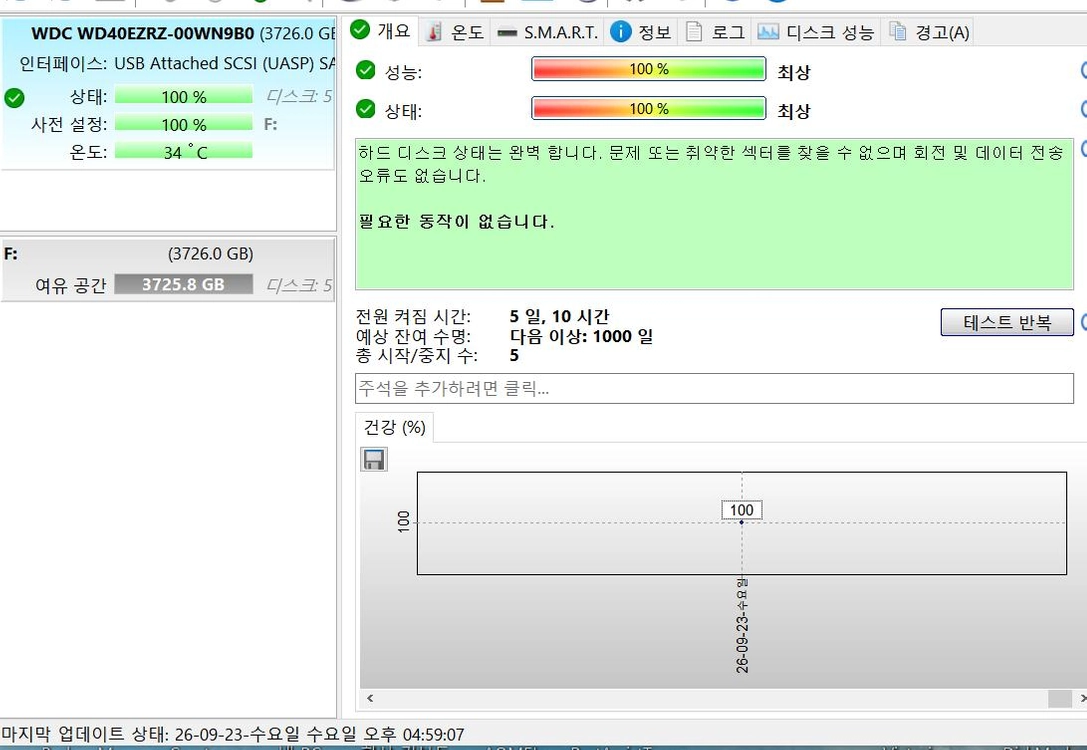Select the 건강 (%) graph tab

tap(394, 427)
